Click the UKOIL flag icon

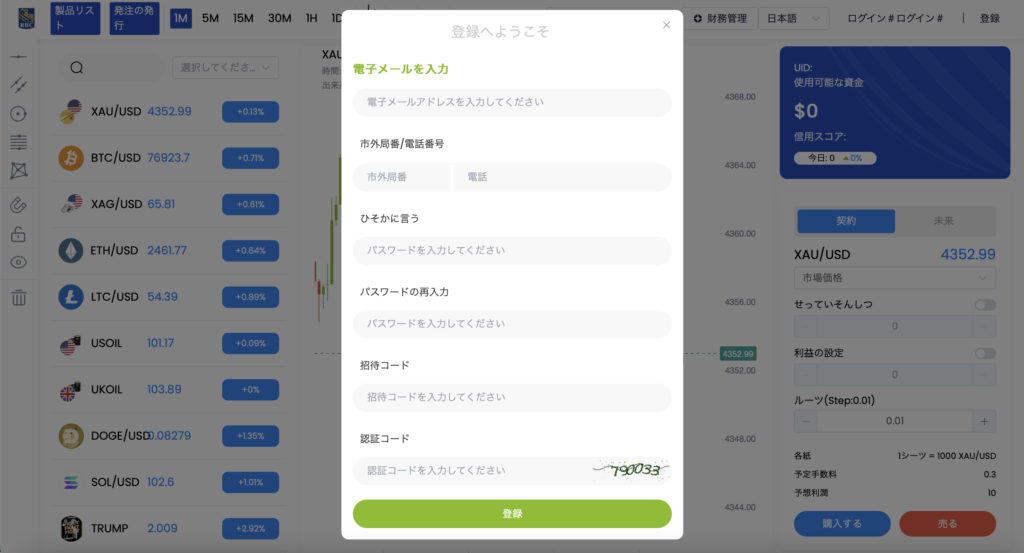71,390
